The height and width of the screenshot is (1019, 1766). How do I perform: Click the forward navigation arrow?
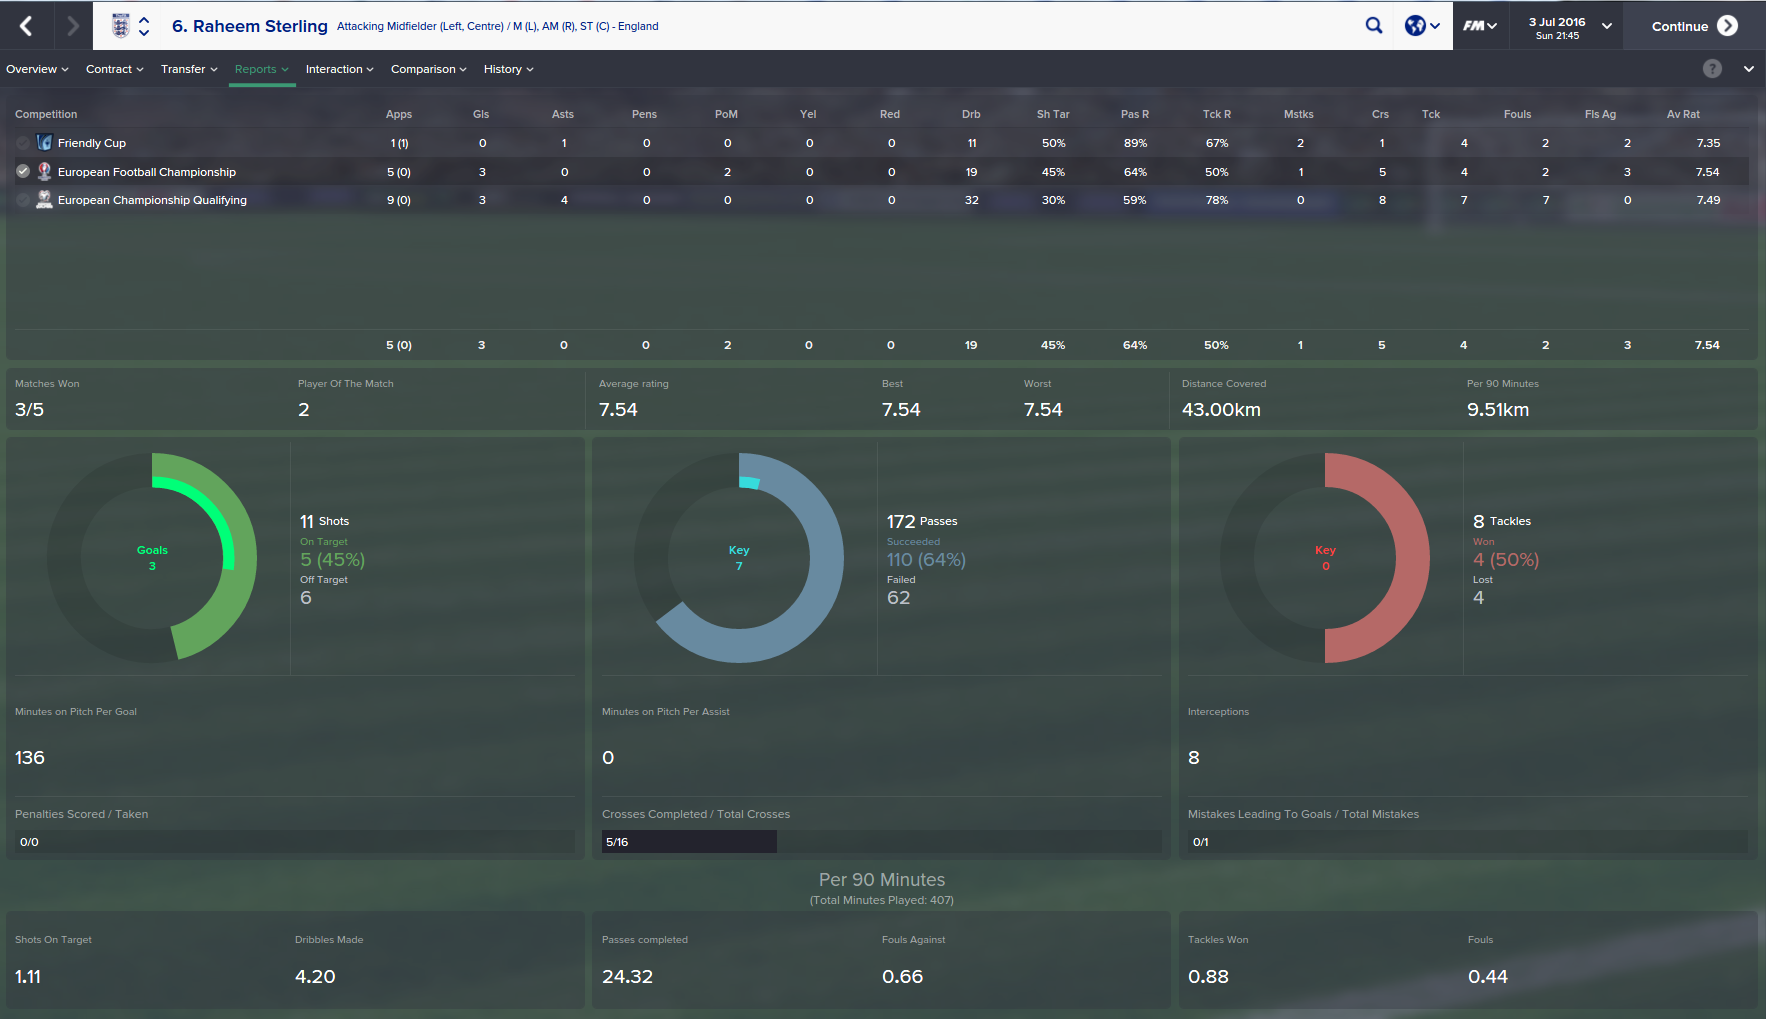72,26
